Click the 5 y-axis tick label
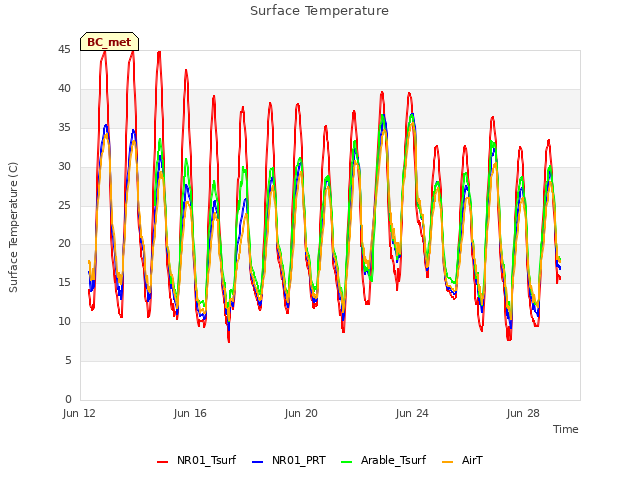The height and width of the screenshot is (480, 640). (x=68, y=360)
